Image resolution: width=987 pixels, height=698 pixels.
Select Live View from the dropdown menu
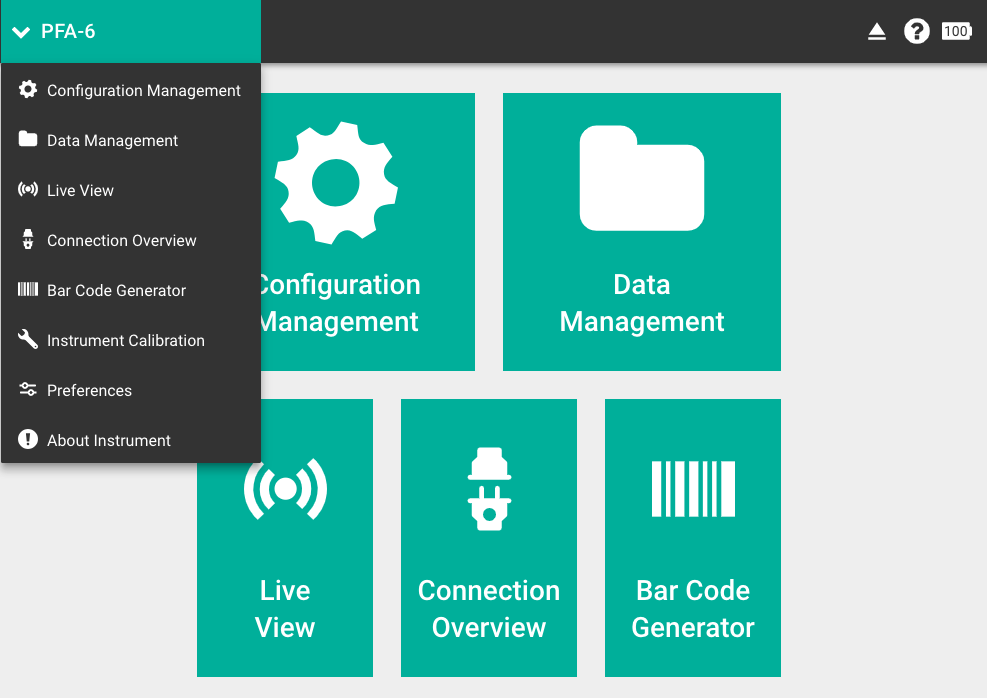click(80, 190)
